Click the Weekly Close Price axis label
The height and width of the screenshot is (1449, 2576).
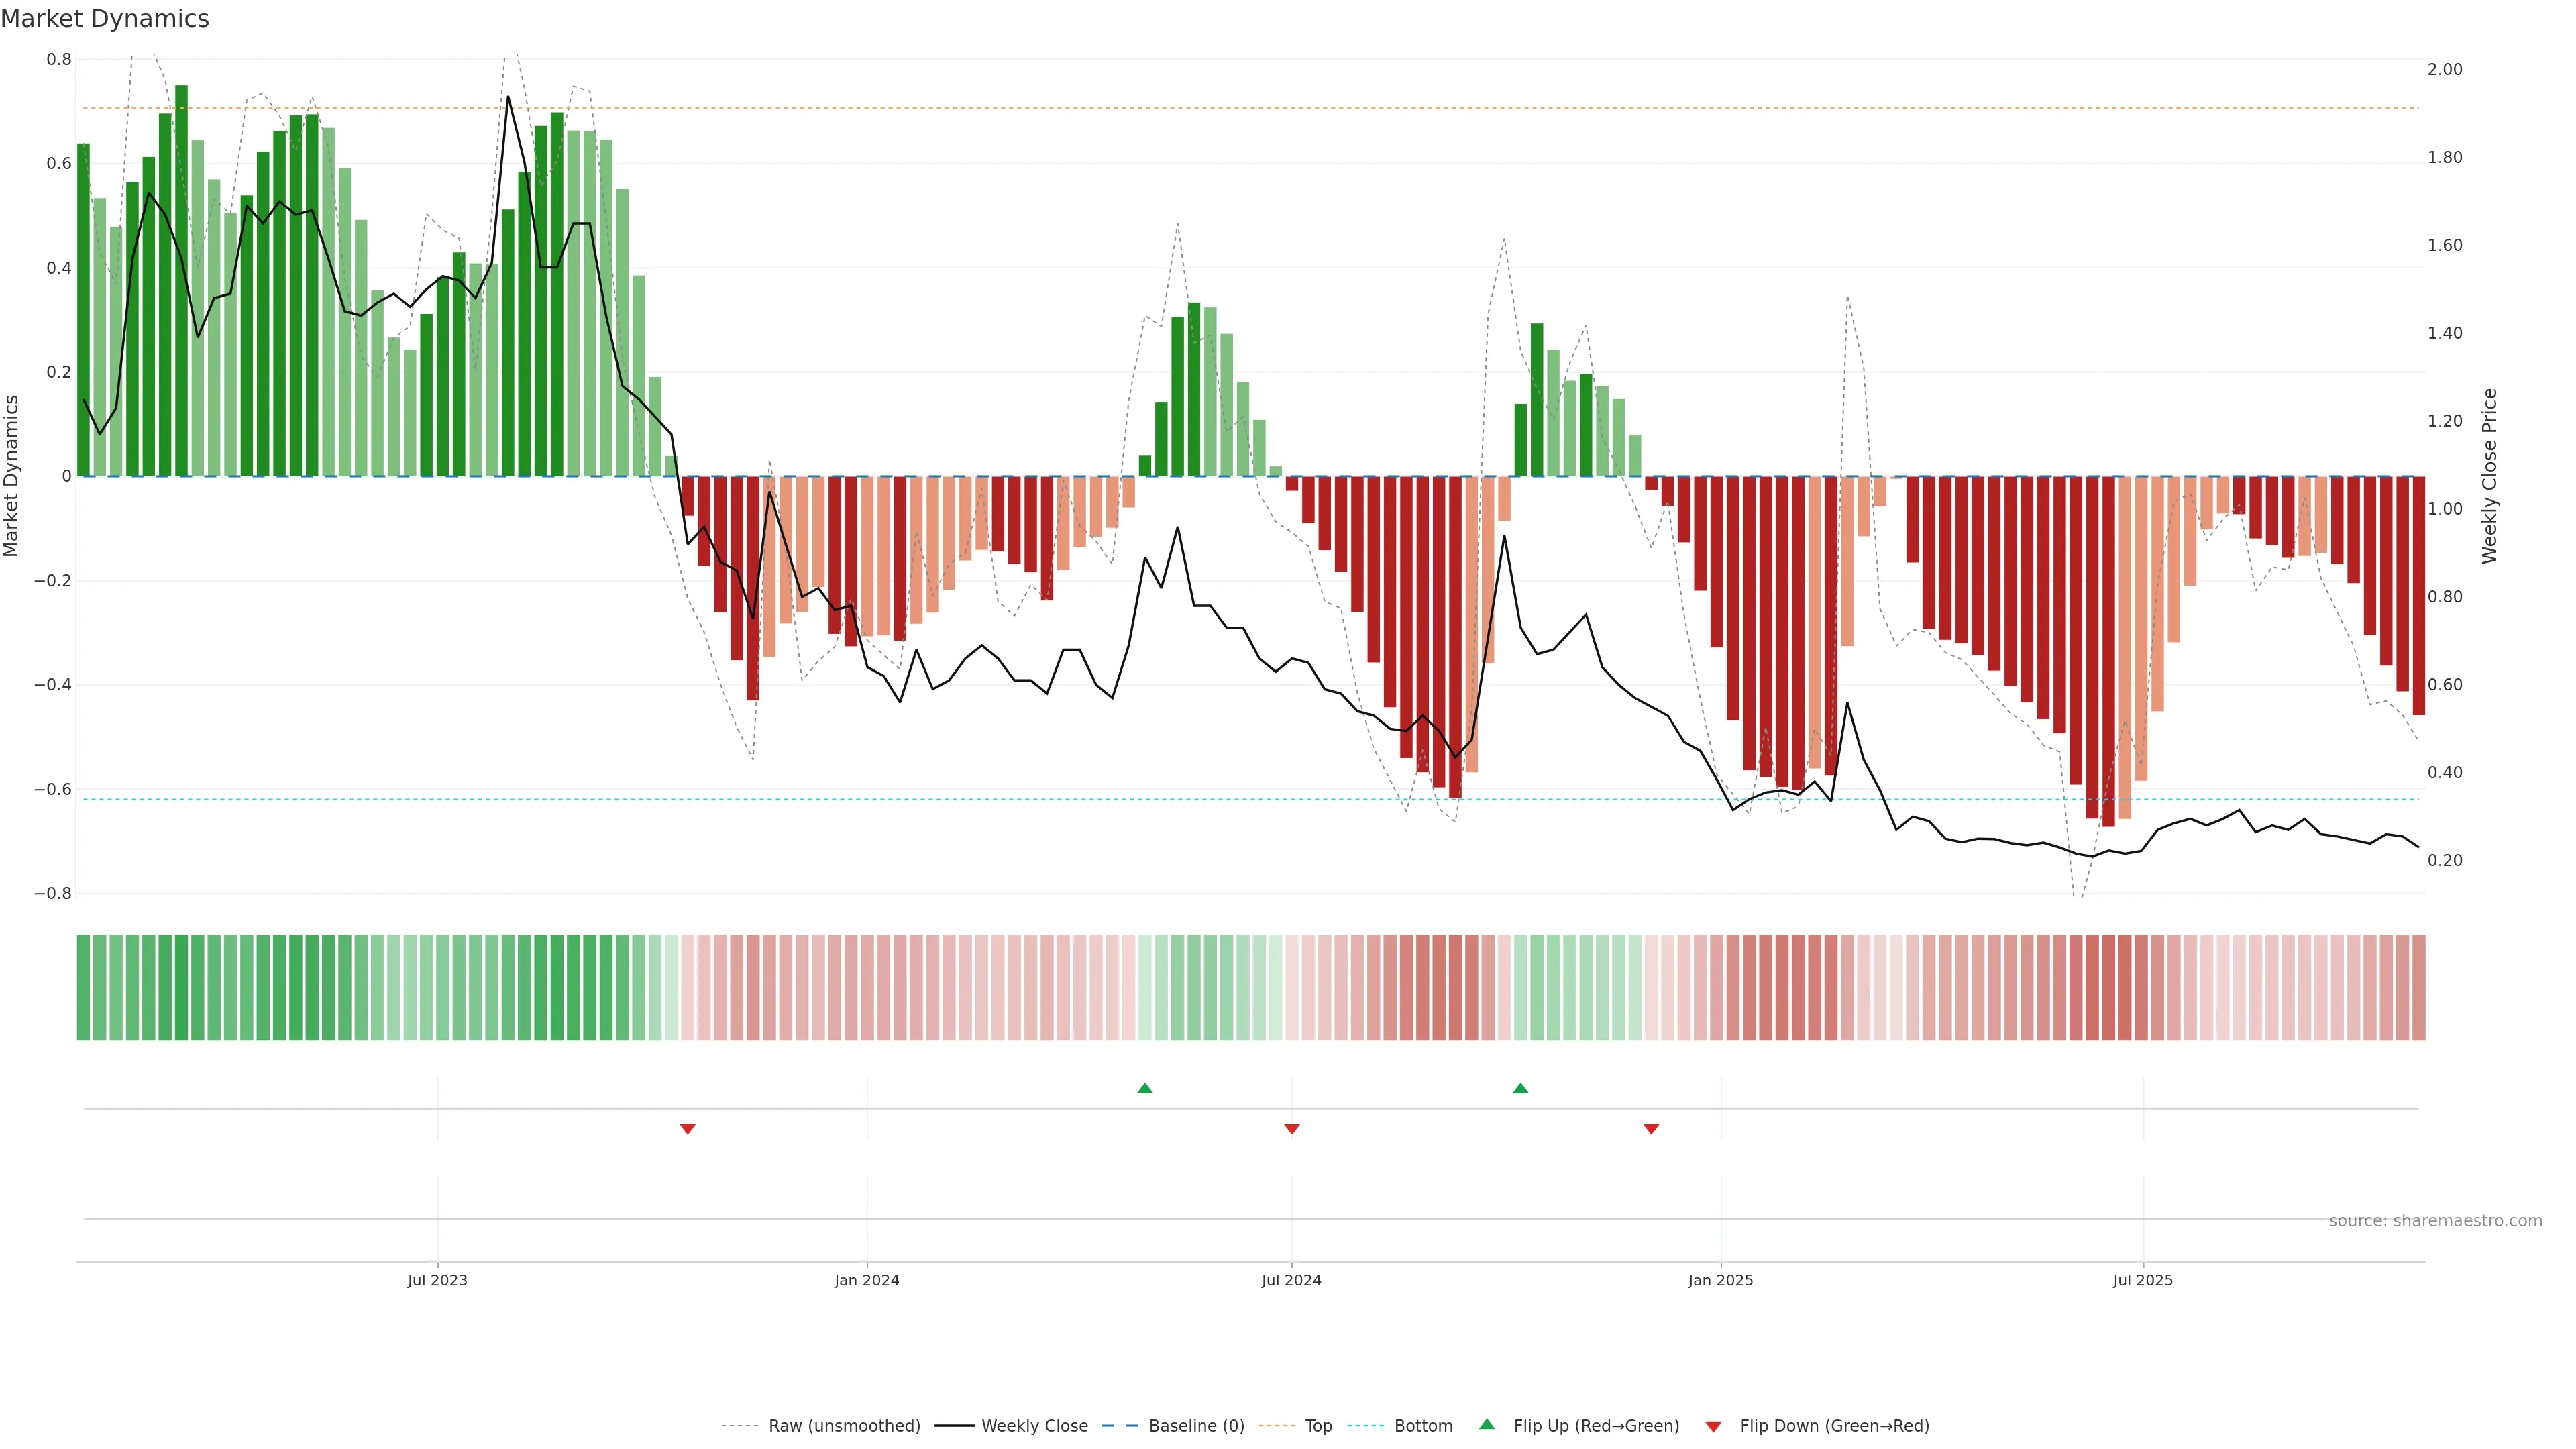pyautogui.click(x=2489, y=476)
